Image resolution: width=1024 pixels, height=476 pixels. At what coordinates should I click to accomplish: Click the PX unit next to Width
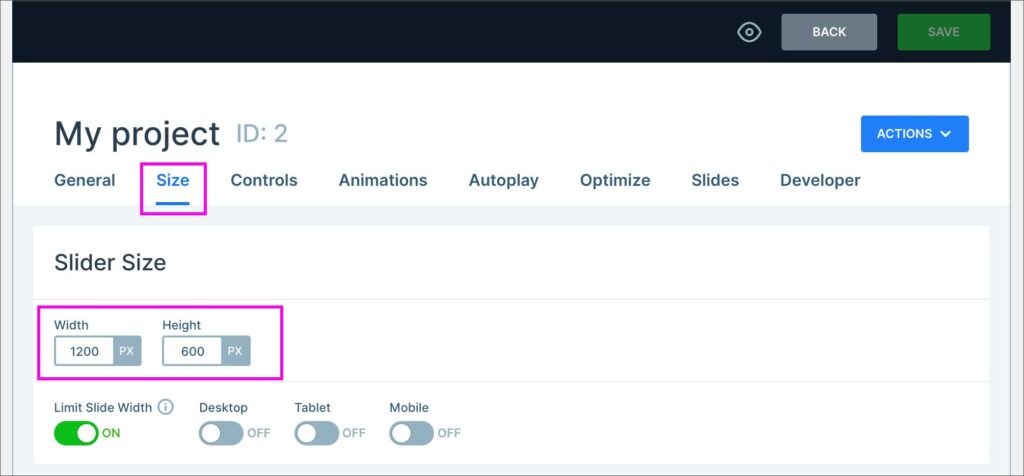126,351
